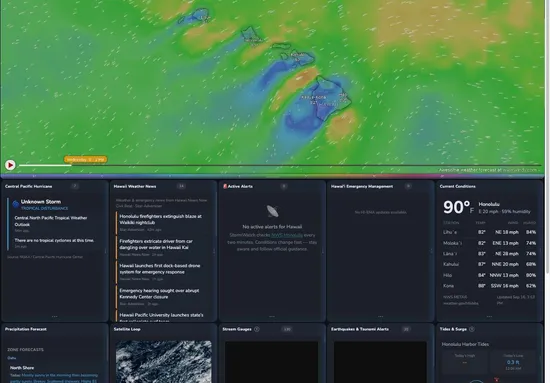Screen dimensions: 550x383
Task: Click the Today's High tide card
Action: 464,362
